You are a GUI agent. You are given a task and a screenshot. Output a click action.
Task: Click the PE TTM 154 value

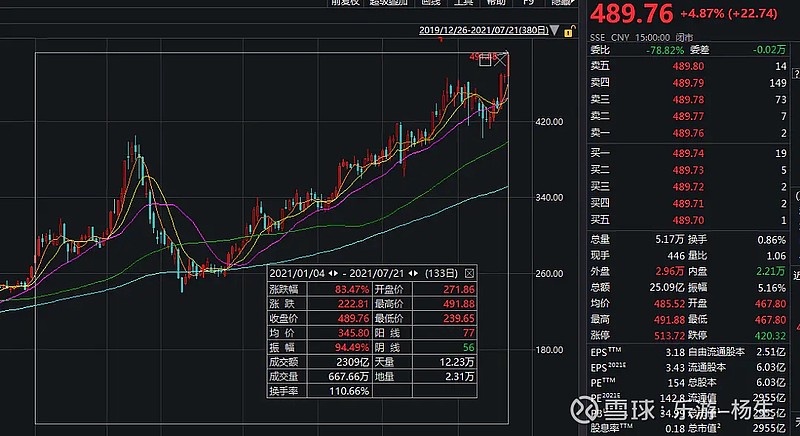pyautogui.click(x=676, y=382)
